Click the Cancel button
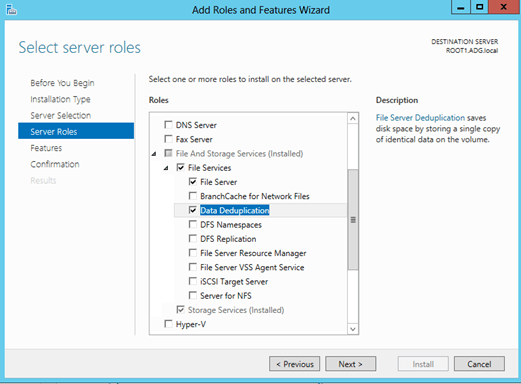The height and width of the screenshot is (384, 521). point(479,364)
